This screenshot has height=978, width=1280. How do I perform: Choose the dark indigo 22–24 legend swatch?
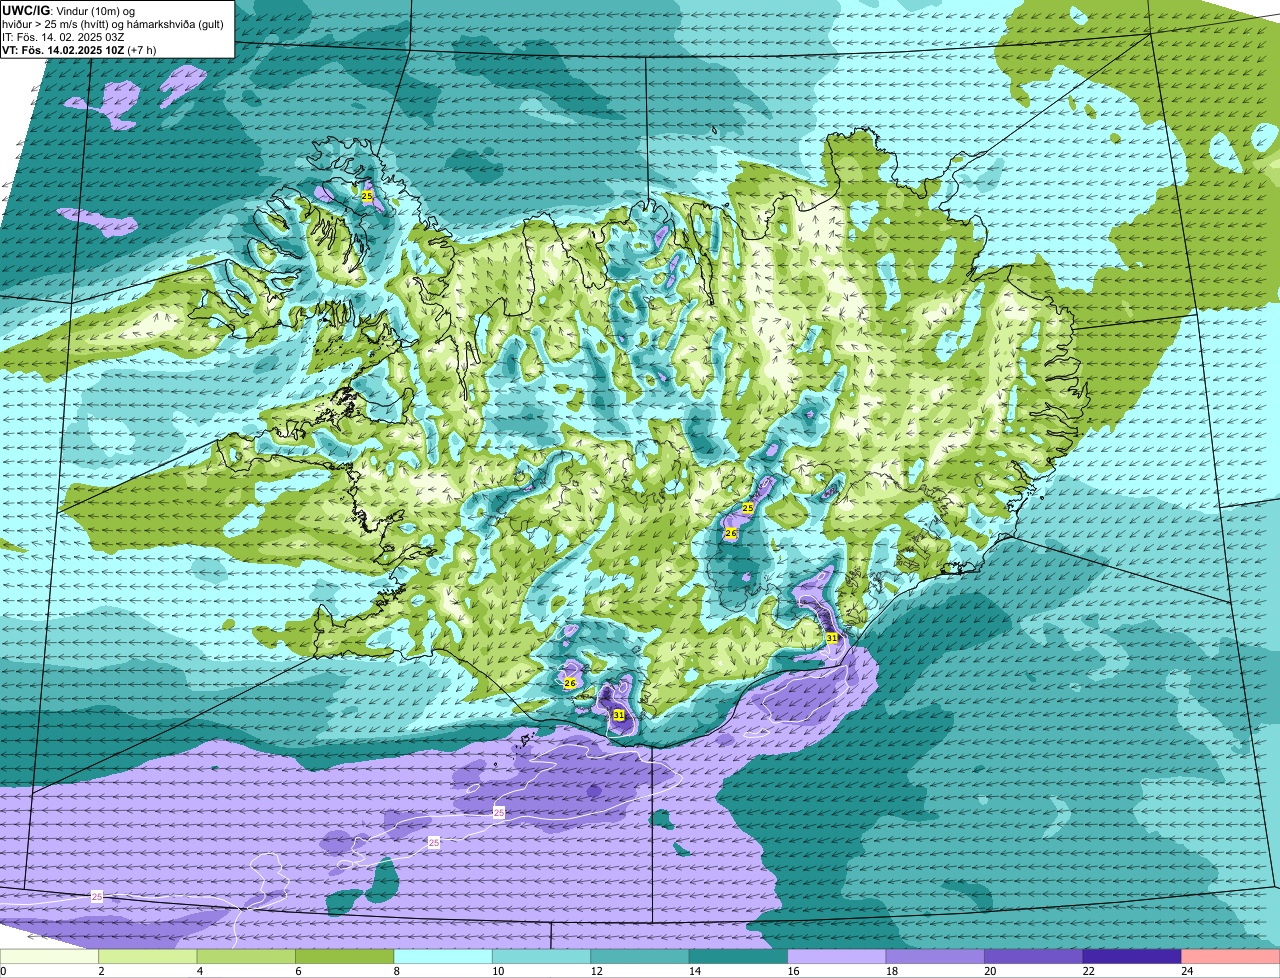coord(1133,956)
